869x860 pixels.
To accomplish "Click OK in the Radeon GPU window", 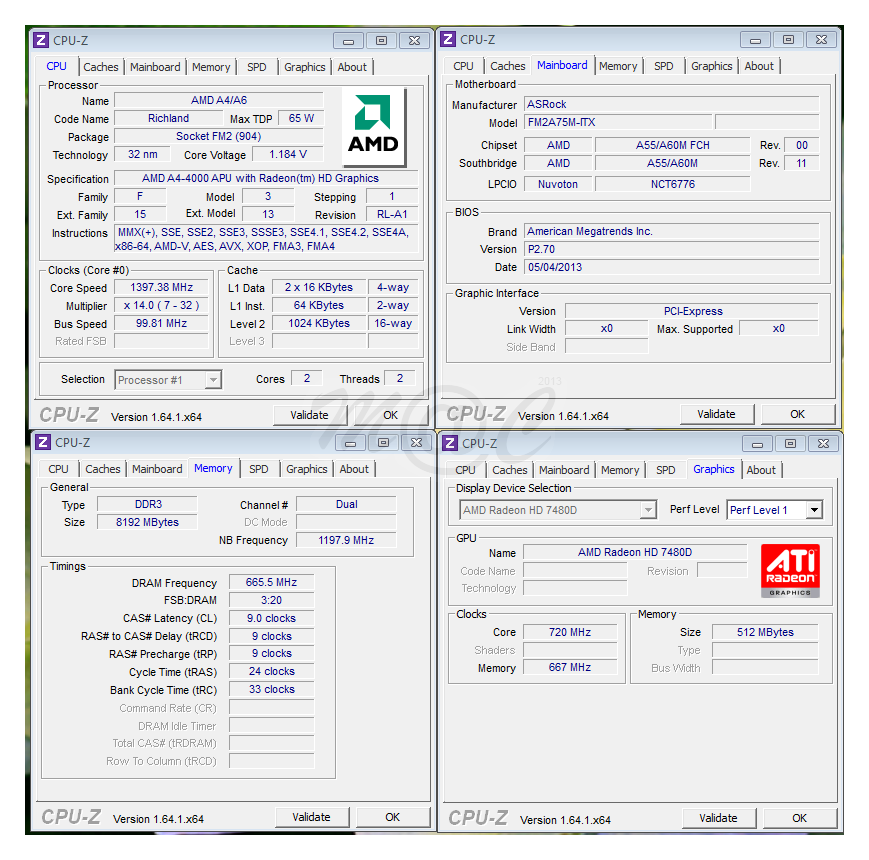I will point(799,818).
